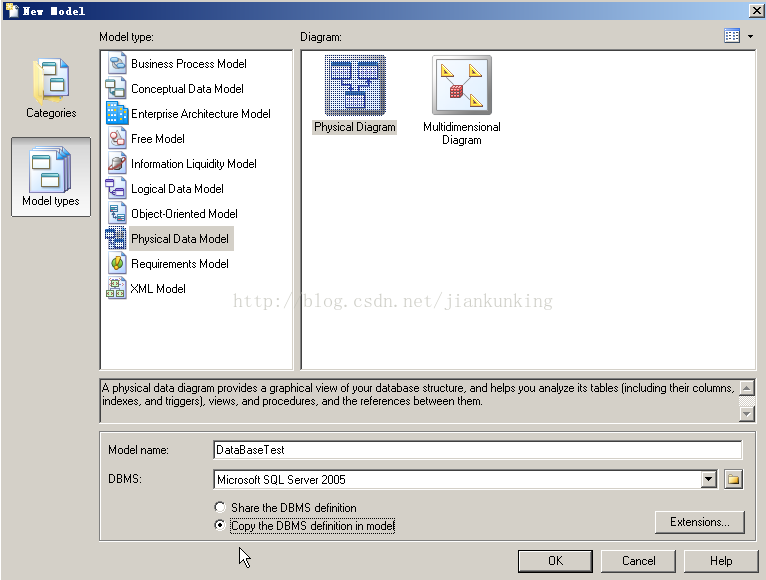This screenshot has height=580, width=766.
Task: Open the DBMS dropdown arrow
Action: click(x=708, y=479)
